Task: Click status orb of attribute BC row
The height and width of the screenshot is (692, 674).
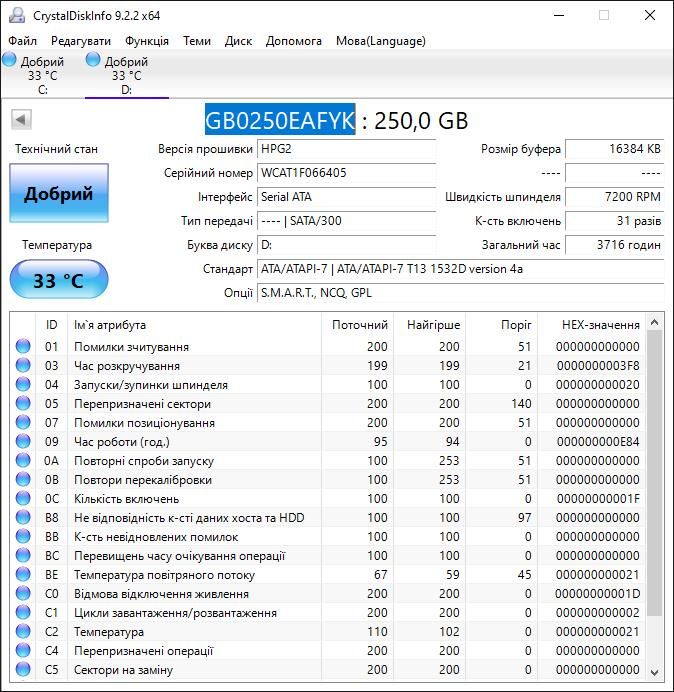Action: coord(23,555)
